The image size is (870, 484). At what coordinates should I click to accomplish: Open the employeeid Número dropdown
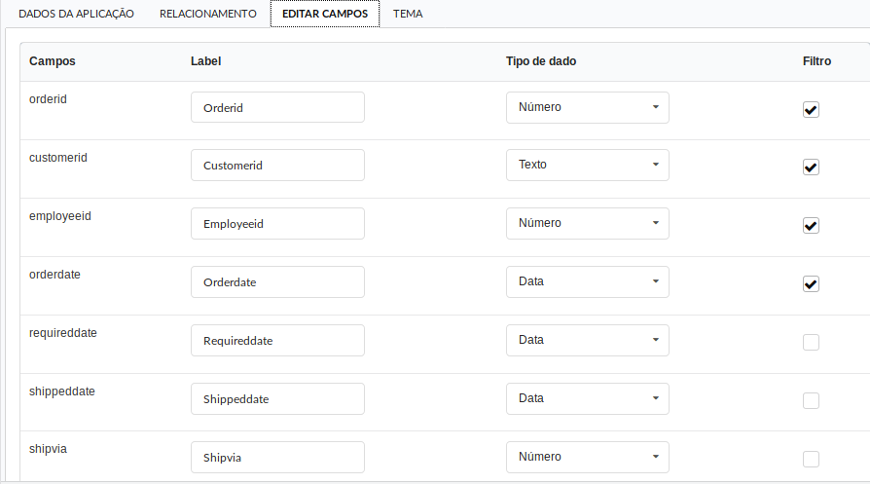pos(588,223)
